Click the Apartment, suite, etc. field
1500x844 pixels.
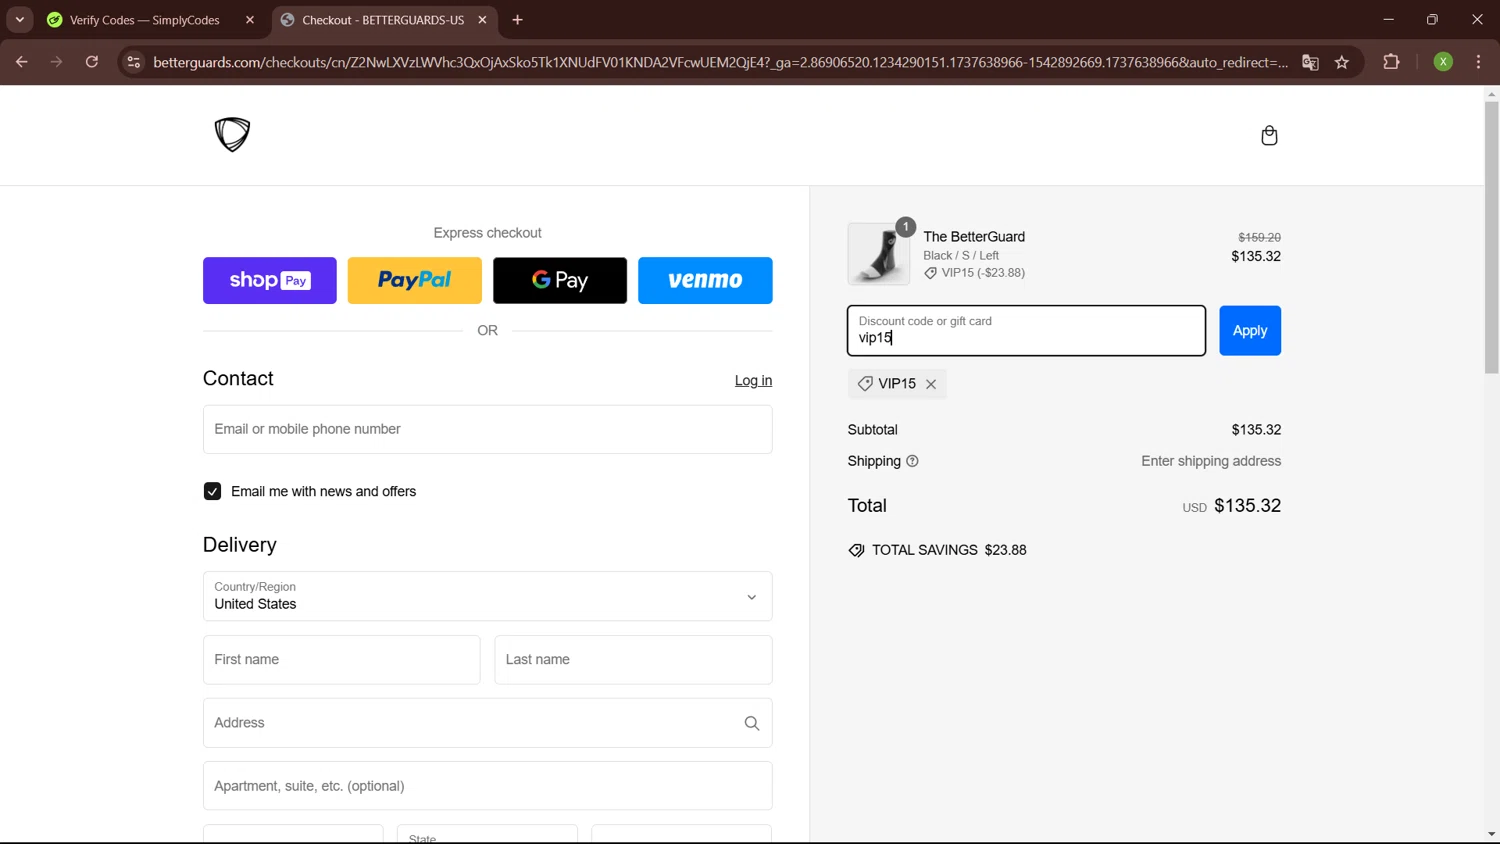pos(487,786)
